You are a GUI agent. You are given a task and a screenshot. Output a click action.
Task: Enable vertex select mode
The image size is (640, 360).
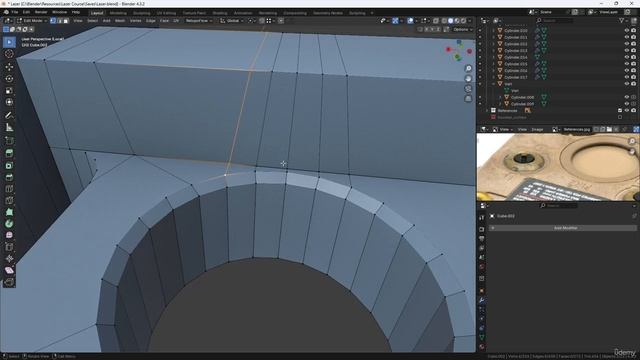53,20
